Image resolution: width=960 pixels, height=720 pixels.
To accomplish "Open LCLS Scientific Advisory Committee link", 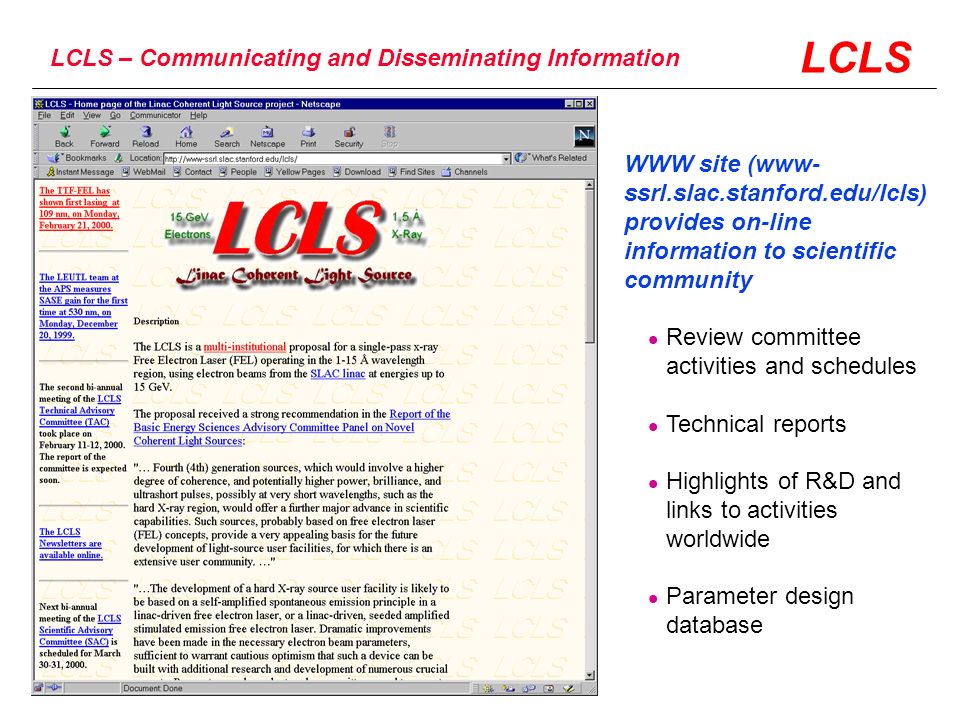I will [x=80, y=630].
